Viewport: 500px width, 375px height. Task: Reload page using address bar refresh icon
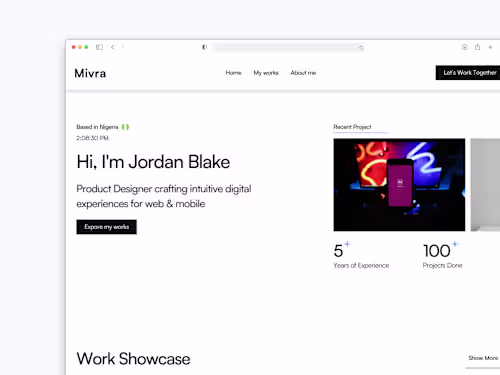click(x=361, y=48)
